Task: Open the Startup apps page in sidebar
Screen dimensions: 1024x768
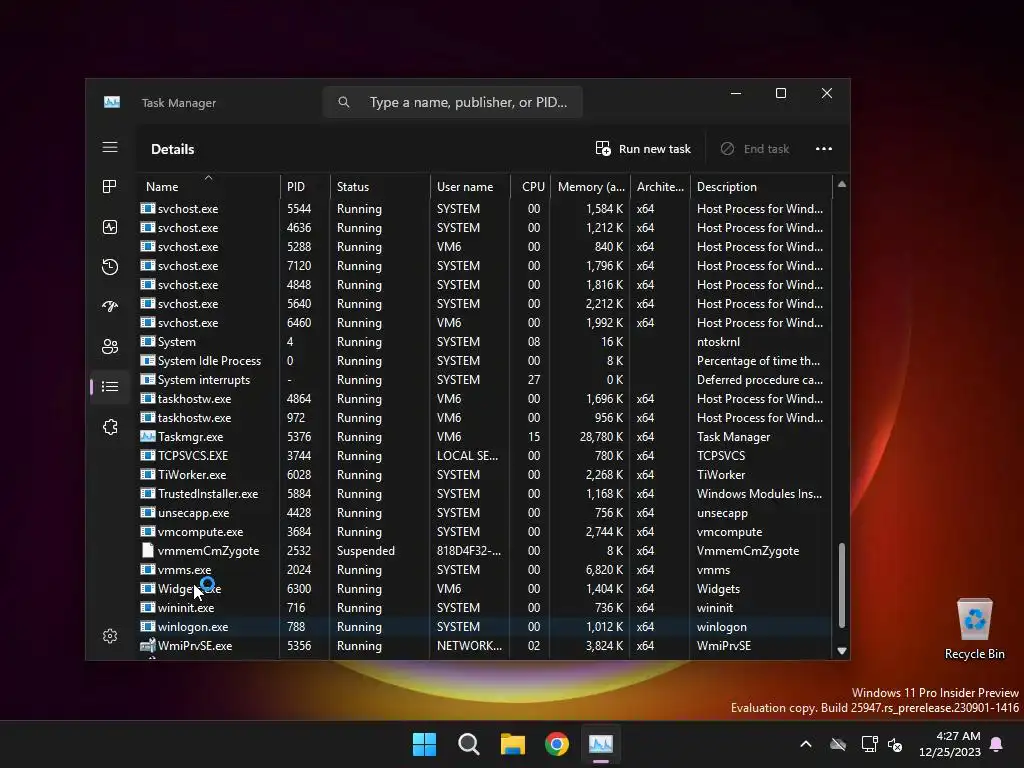Action: (x=110, y=306)
